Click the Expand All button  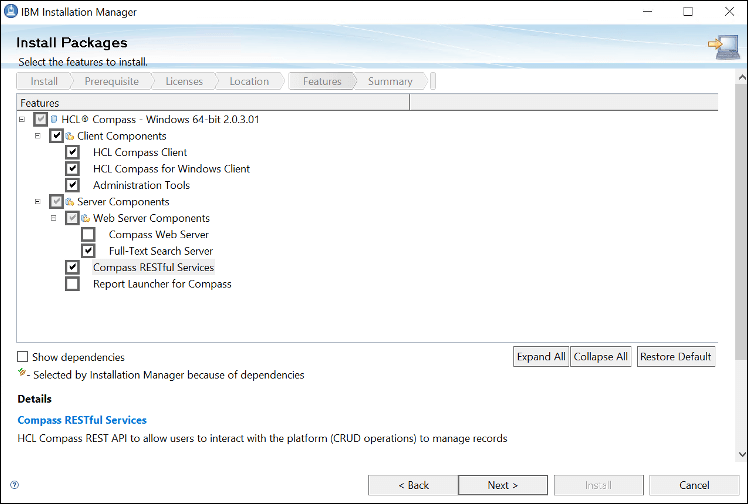(x=541, y=357)
